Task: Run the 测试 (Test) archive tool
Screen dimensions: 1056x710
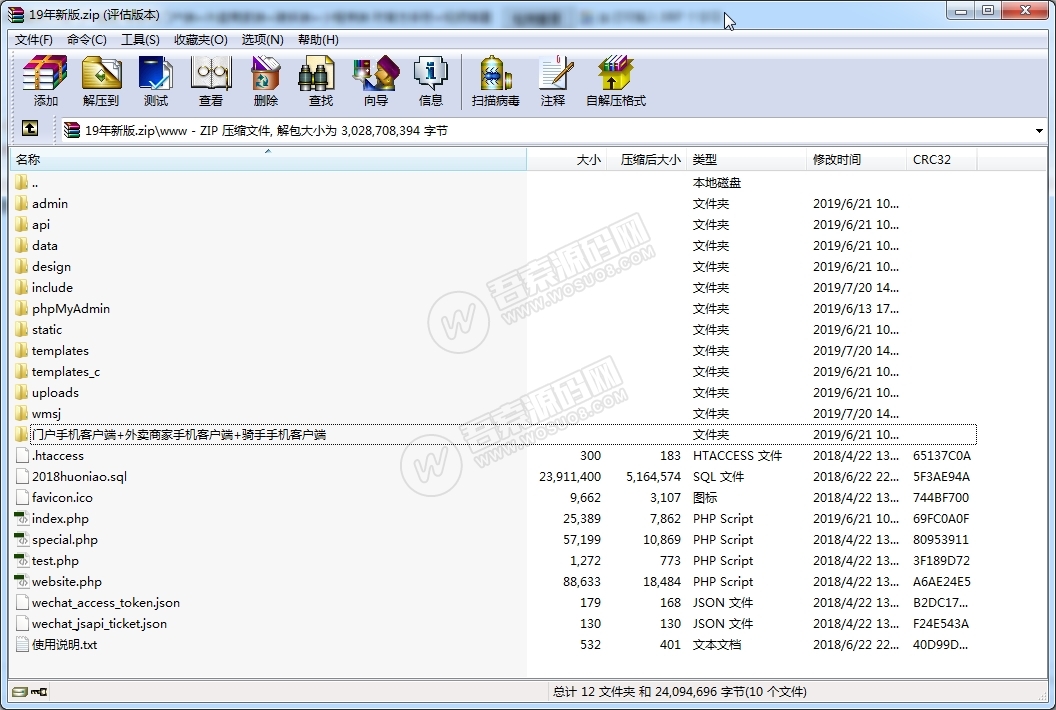Action: (156, 81)
